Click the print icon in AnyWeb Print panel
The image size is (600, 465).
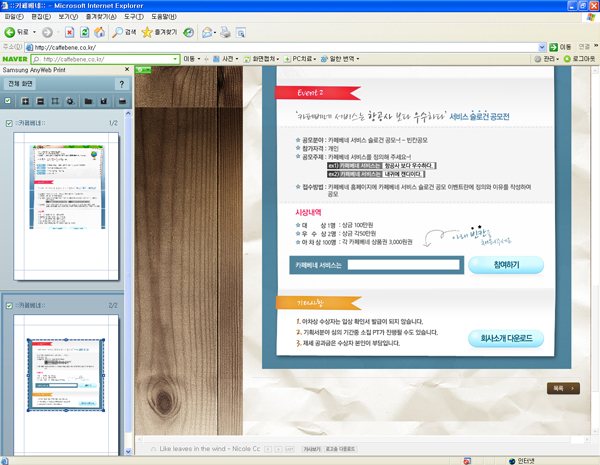click(x=122, y=101)
